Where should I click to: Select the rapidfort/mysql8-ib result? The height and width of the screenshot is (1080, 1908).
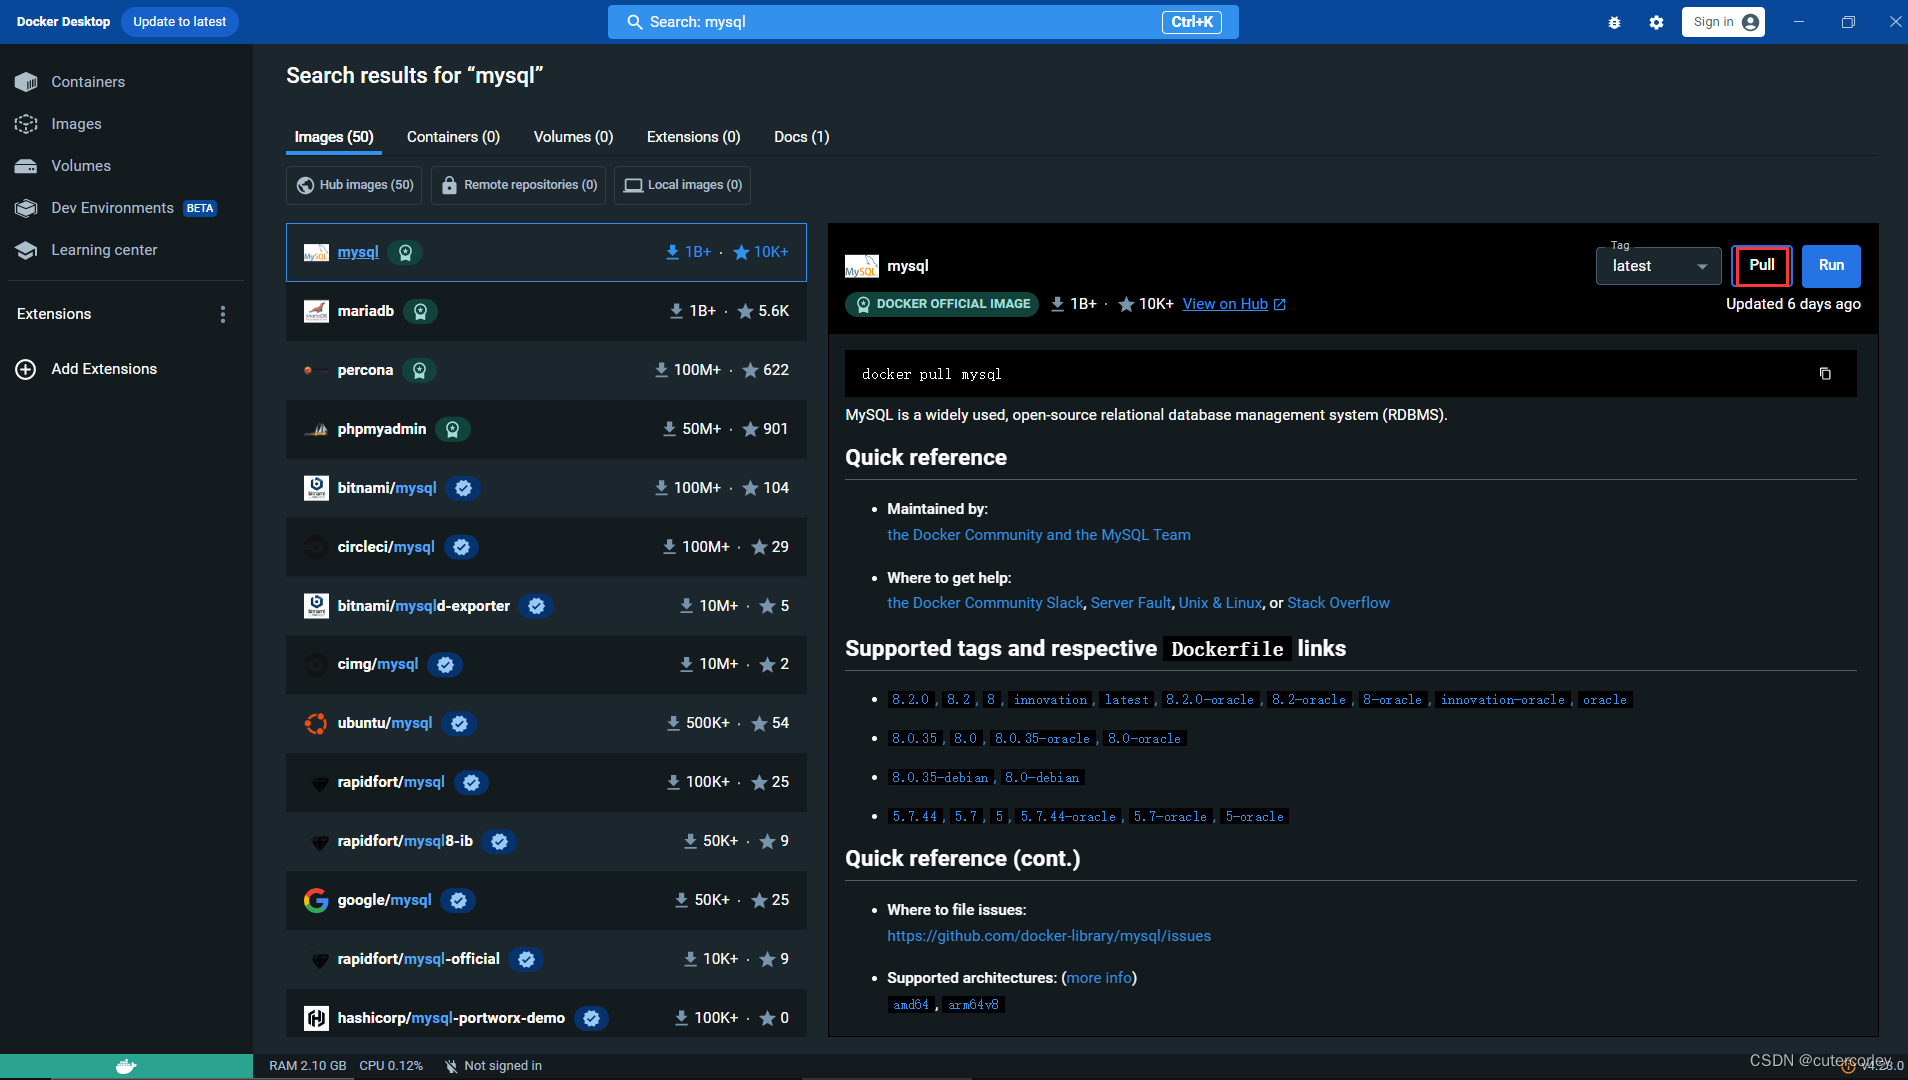point(546,841)
